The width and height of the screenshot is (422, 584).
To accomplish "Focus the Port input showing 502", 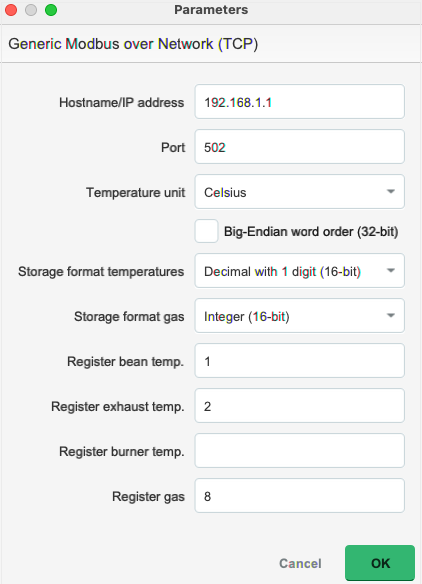I will (x=299, y=147).
